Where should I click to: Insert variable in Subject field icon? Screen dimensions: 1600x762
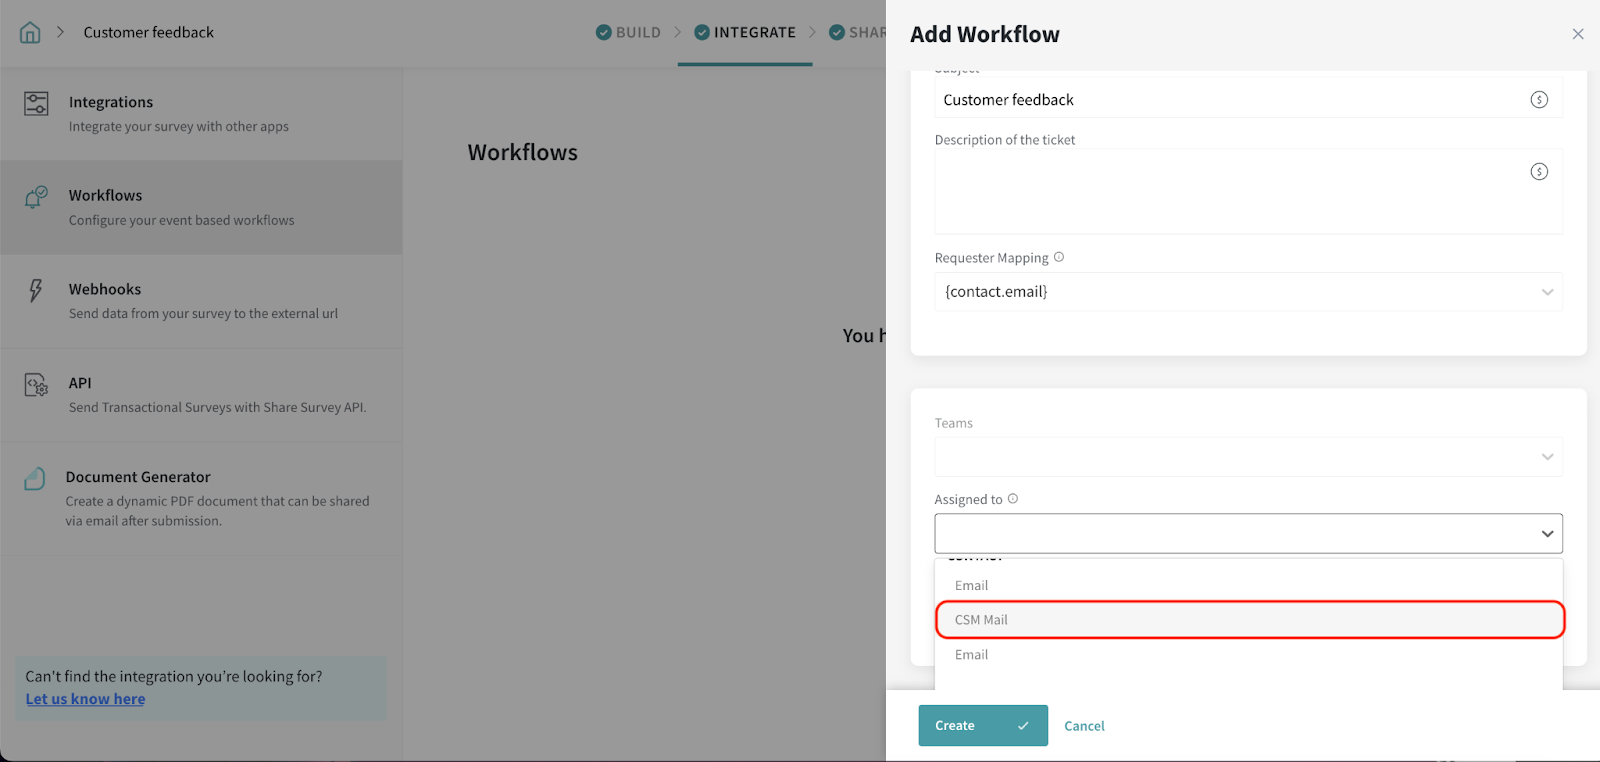pyautogui.click(x=1539, y=99)
